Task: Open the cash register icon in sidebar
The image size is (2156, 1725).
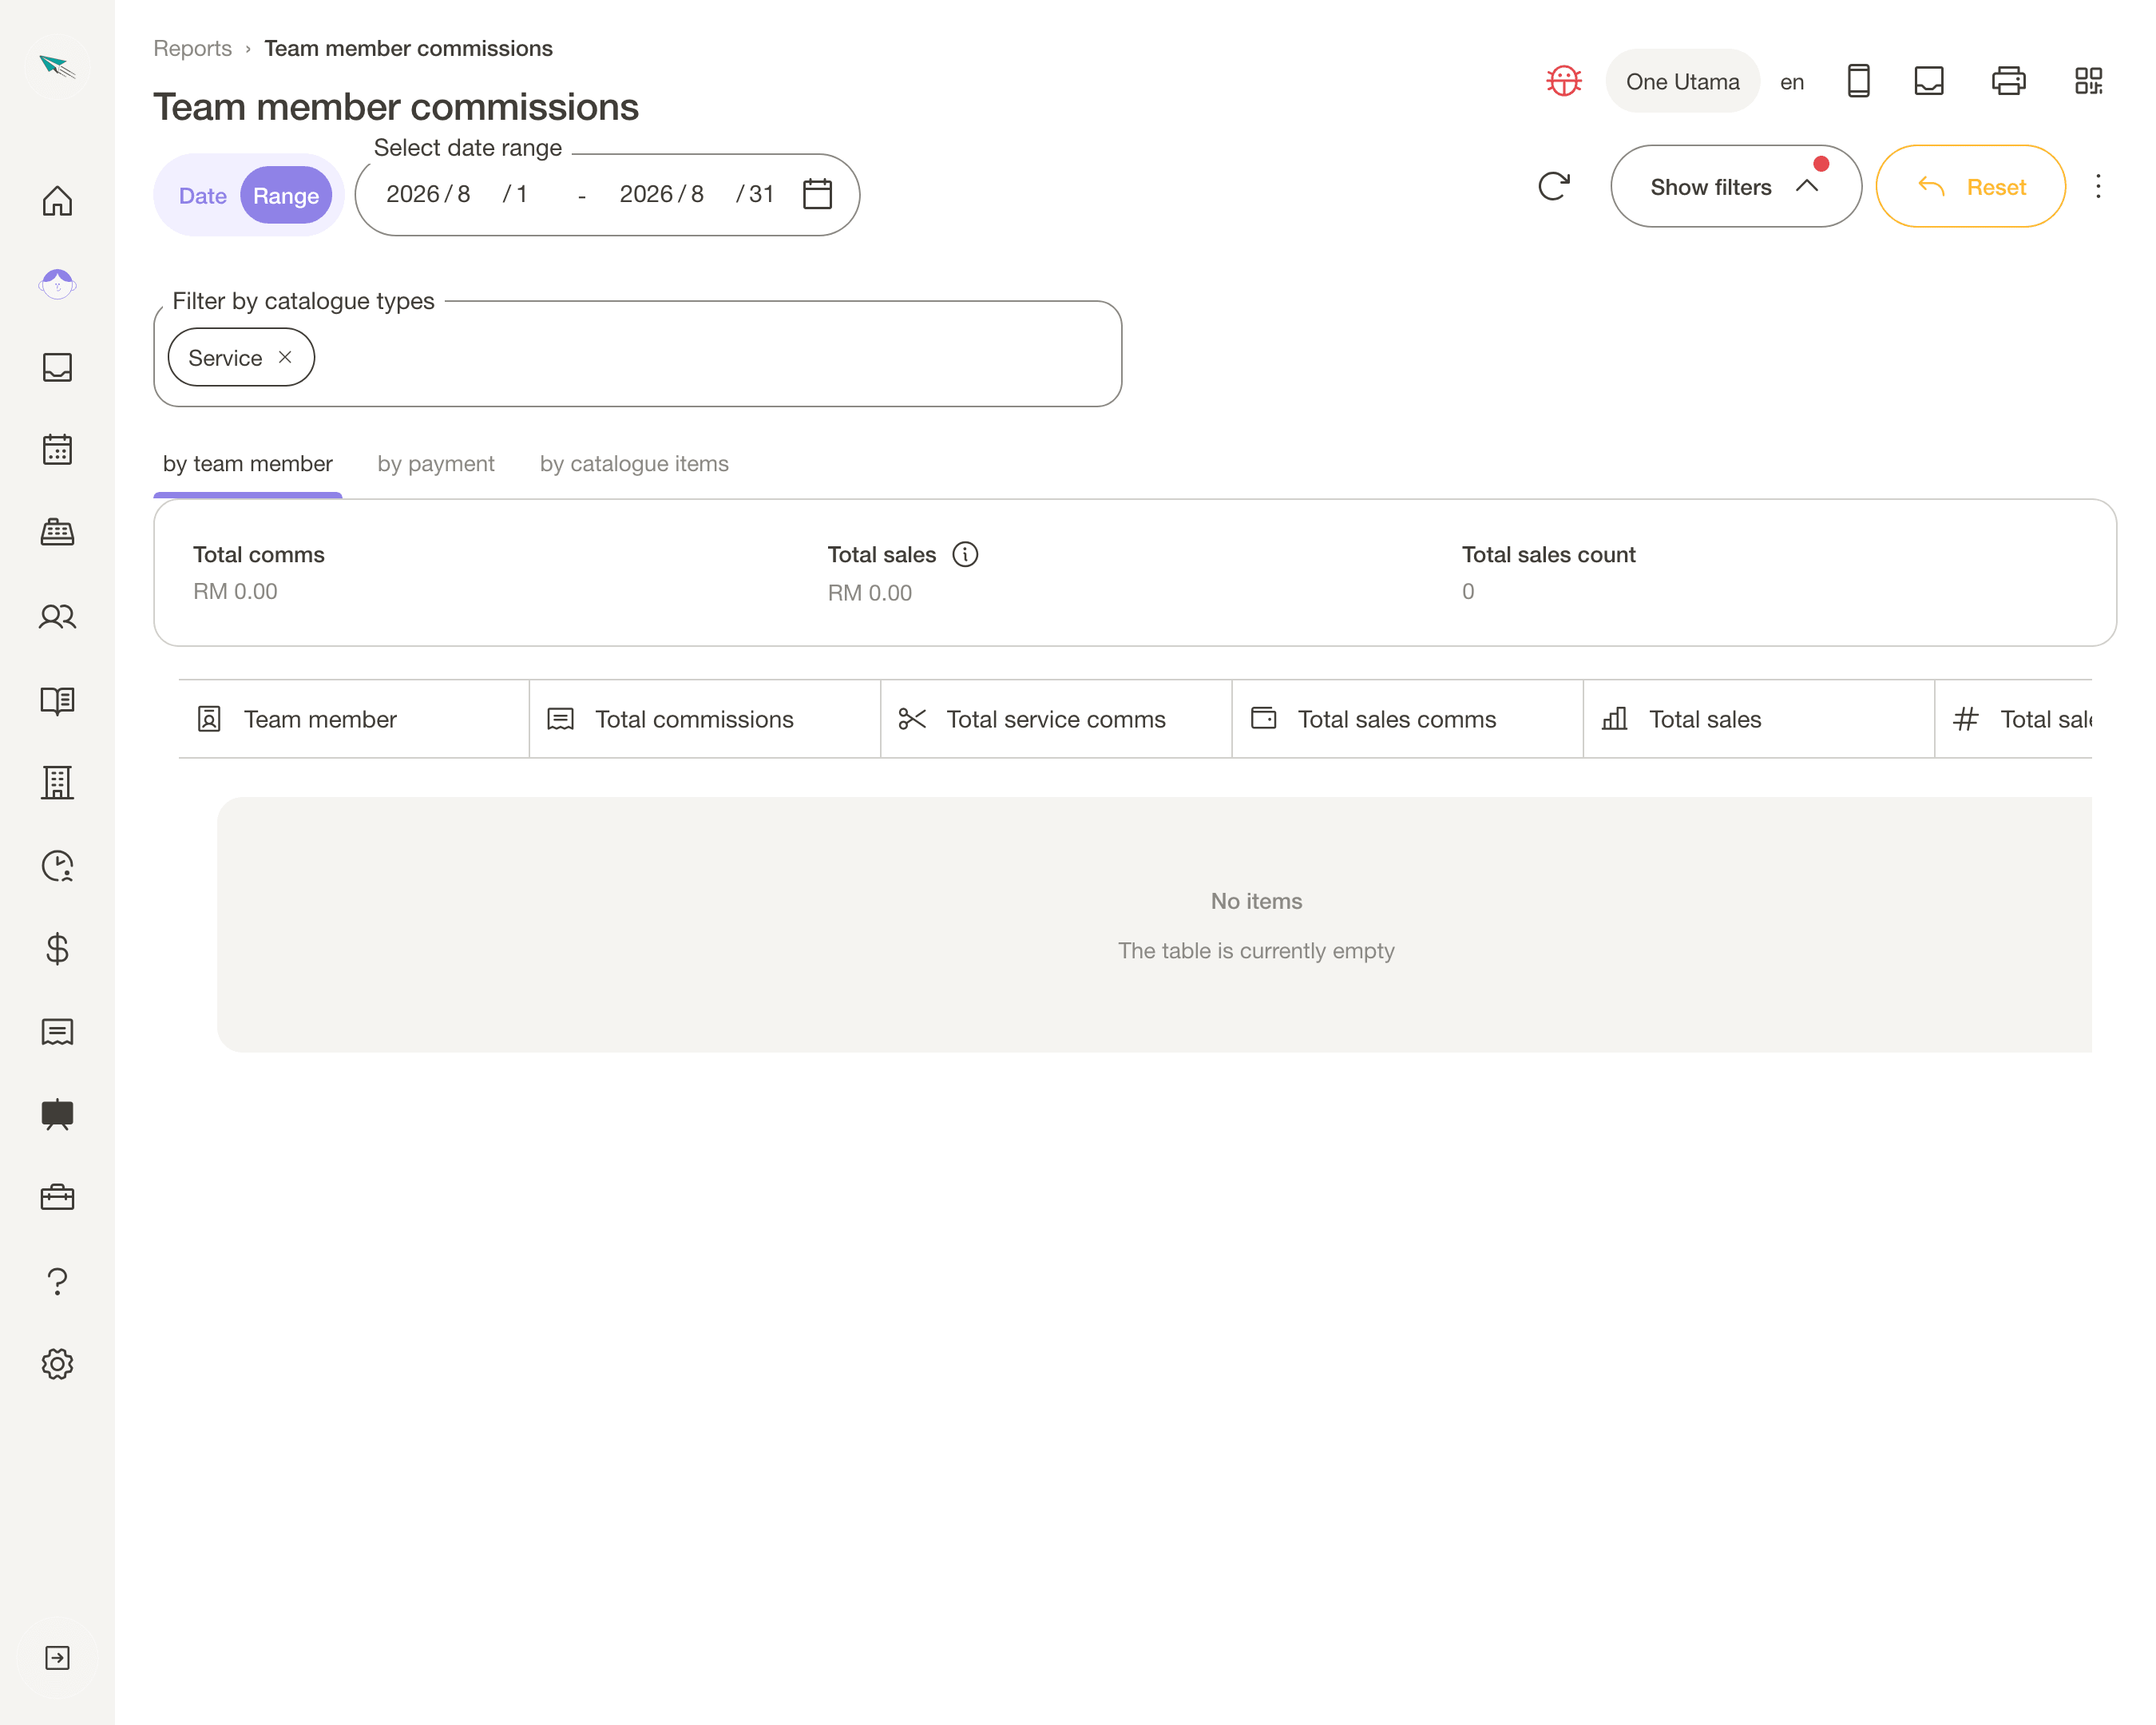Action: tap(57, 533)
